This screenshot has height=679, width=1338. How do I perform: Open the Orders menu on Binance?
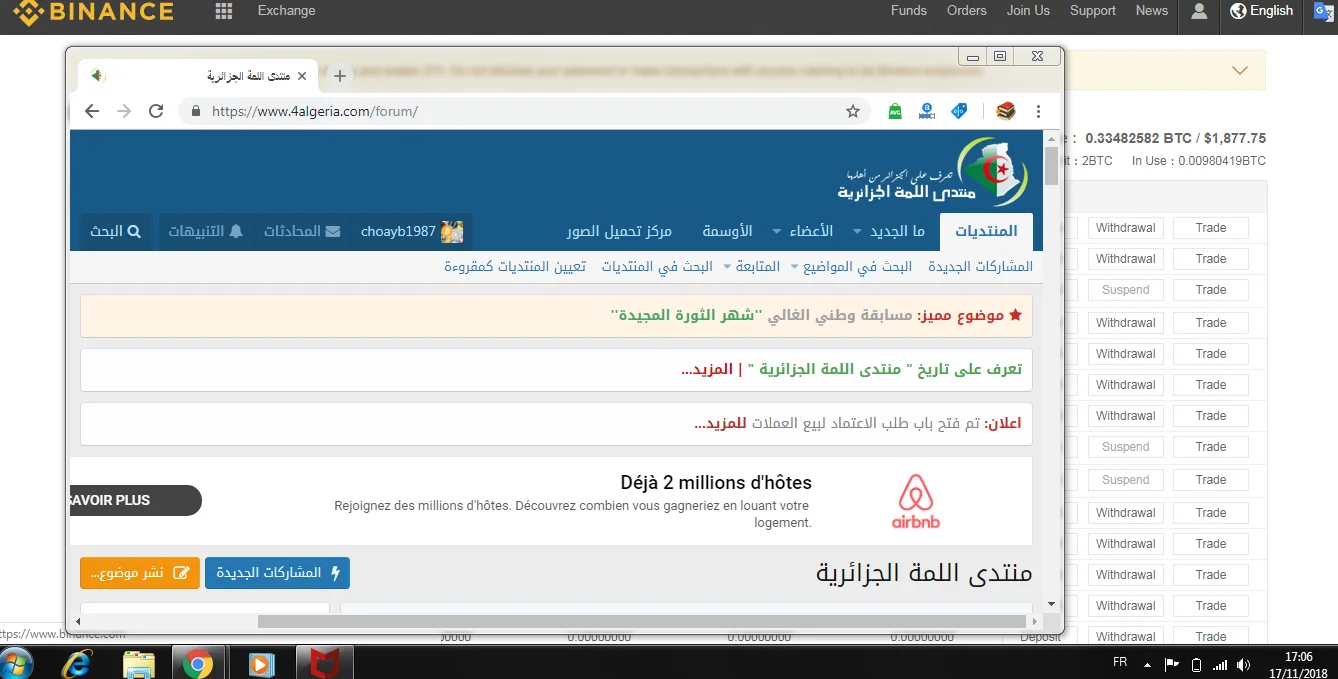click(966, 11)
